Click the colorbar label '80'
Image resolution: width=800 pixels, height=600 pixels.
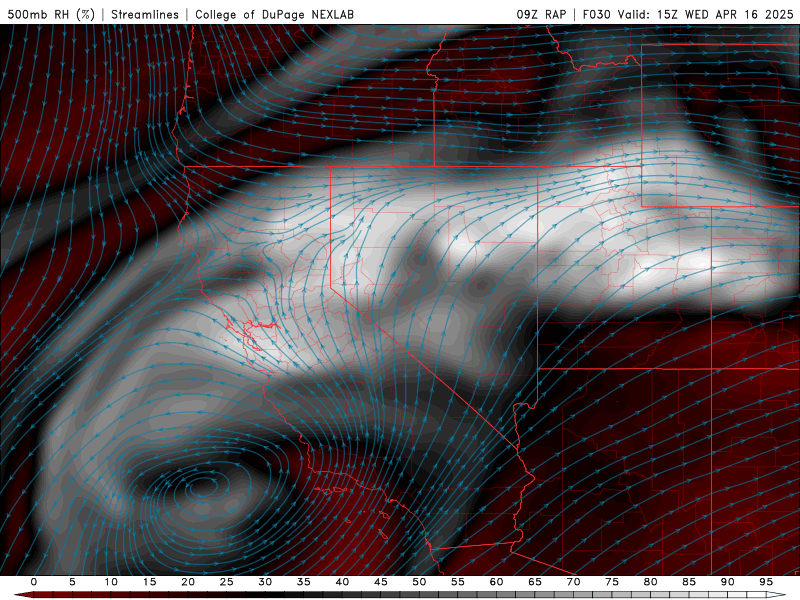pyautogui.click(x=651, y=582)
